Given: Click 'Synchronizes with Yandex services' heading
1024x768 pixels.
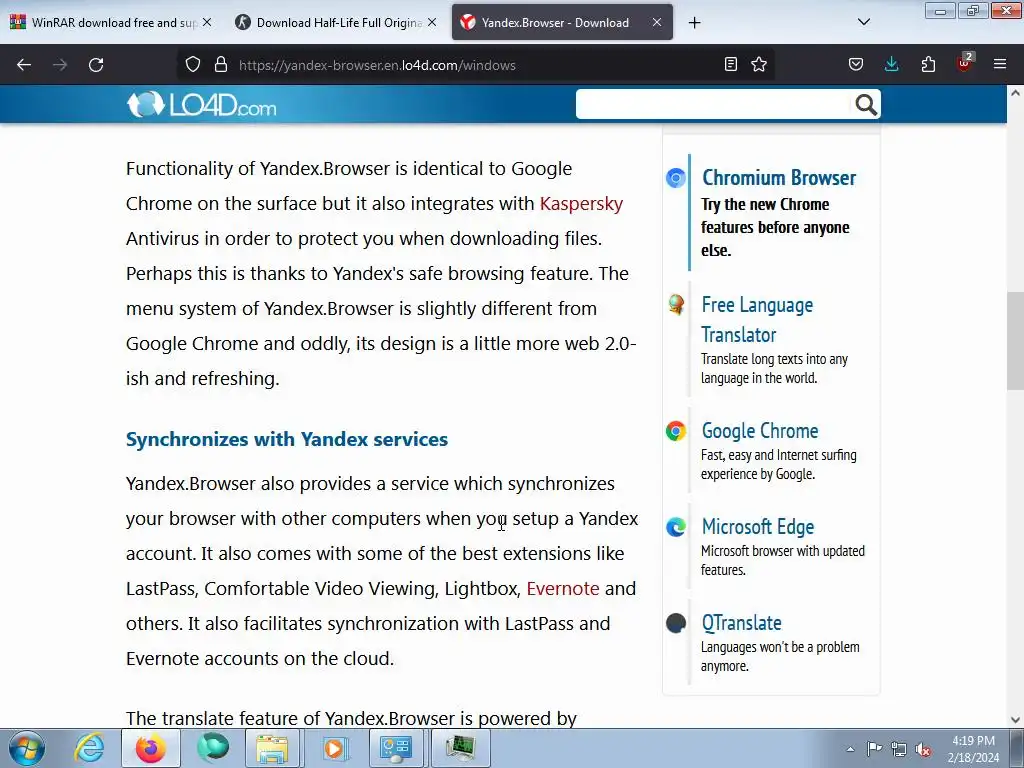Looking at the screenshot, I should 287,440.
